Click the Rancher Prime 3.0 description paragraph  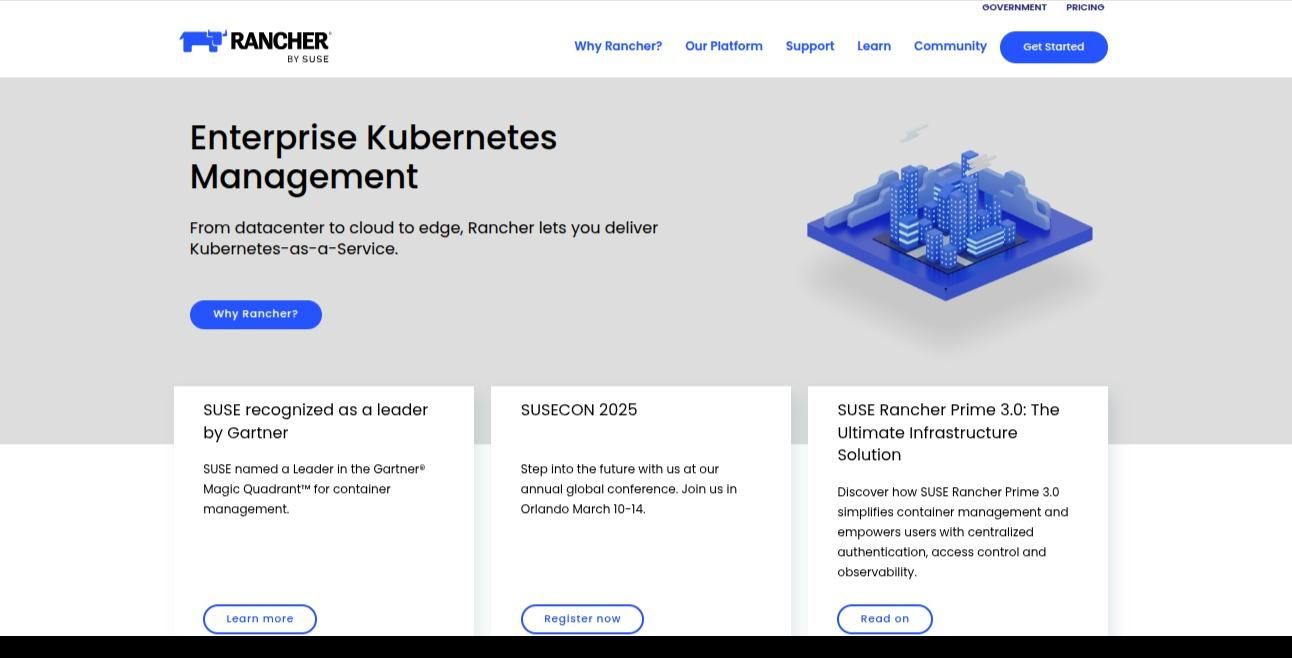tap(953, 532)
